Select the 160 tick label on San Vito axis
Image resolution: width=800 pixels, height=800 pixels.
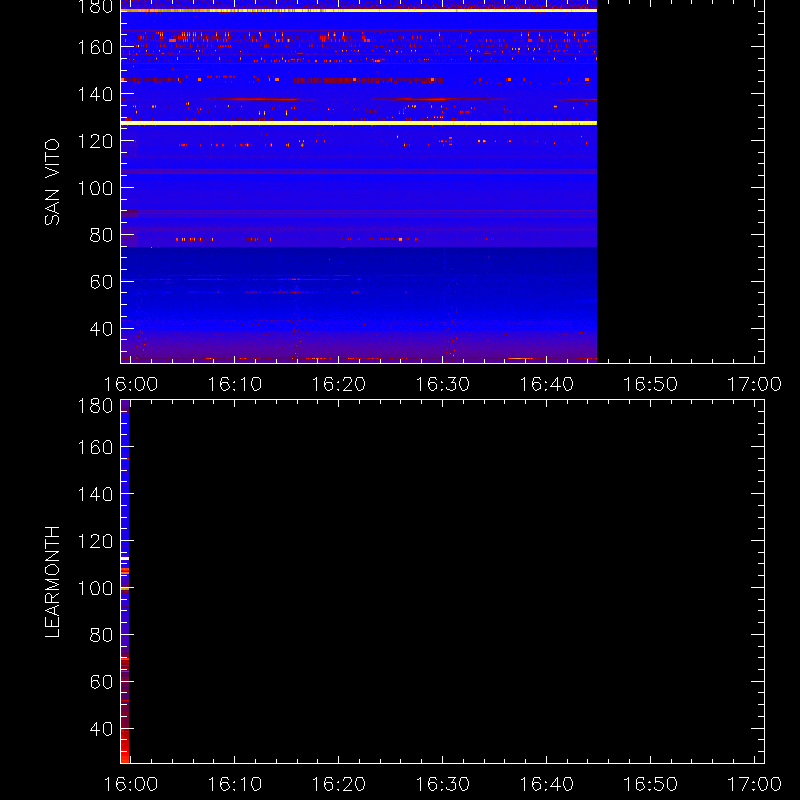(95, 47)
